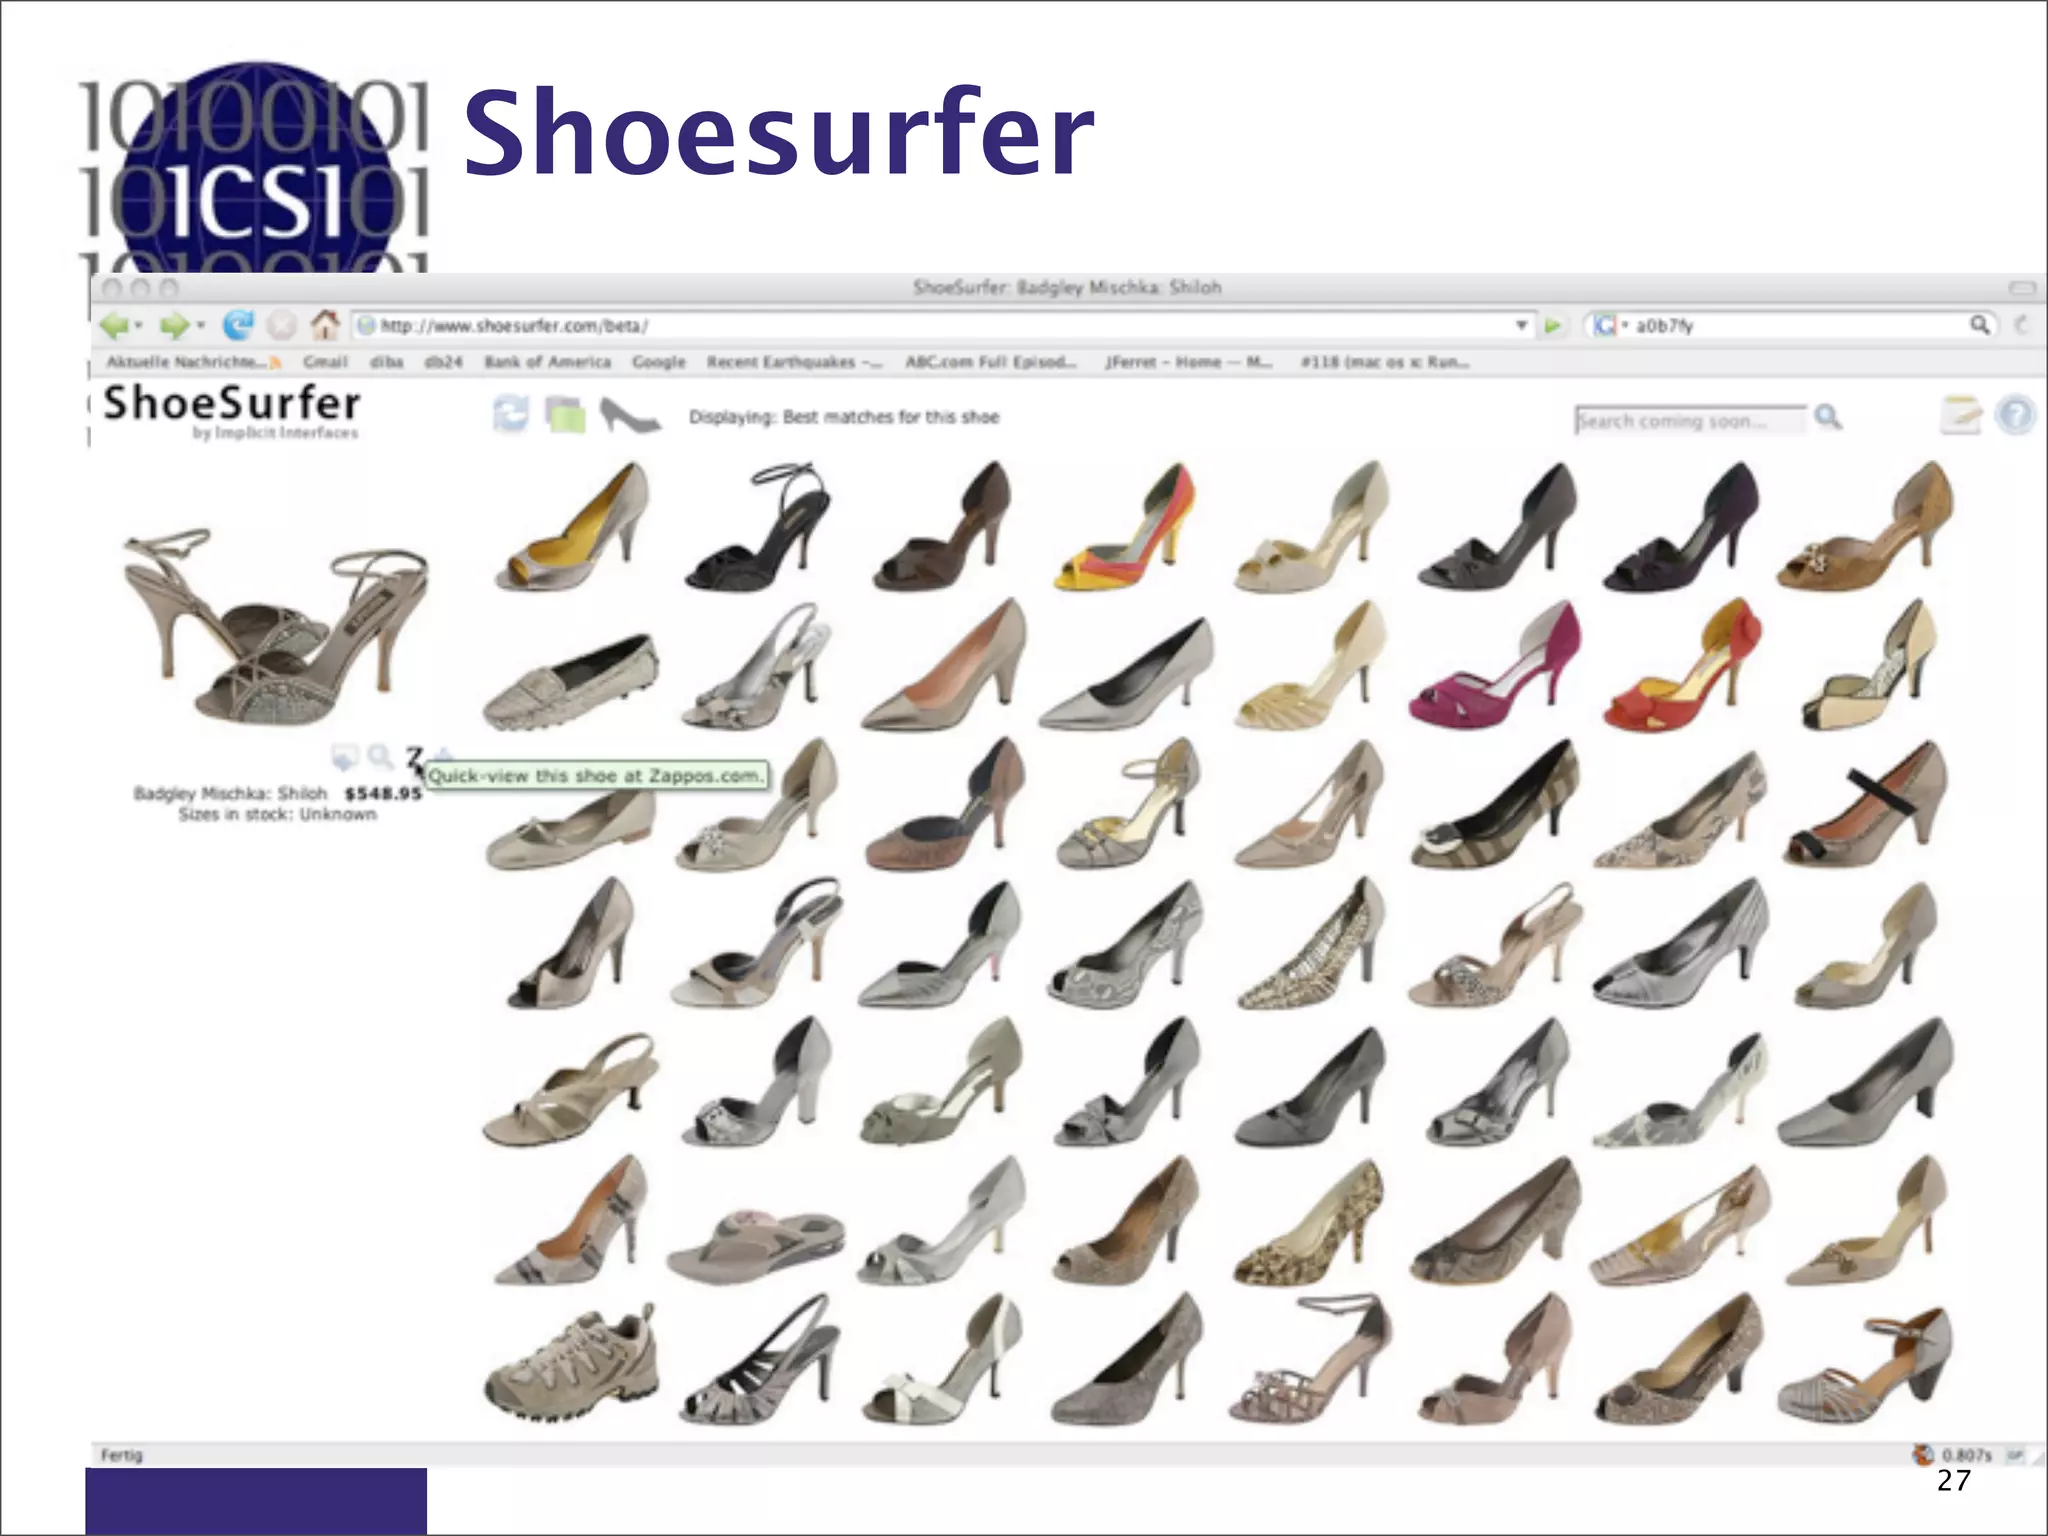Click the Zappos Z quick-view icon

(414, 757)
